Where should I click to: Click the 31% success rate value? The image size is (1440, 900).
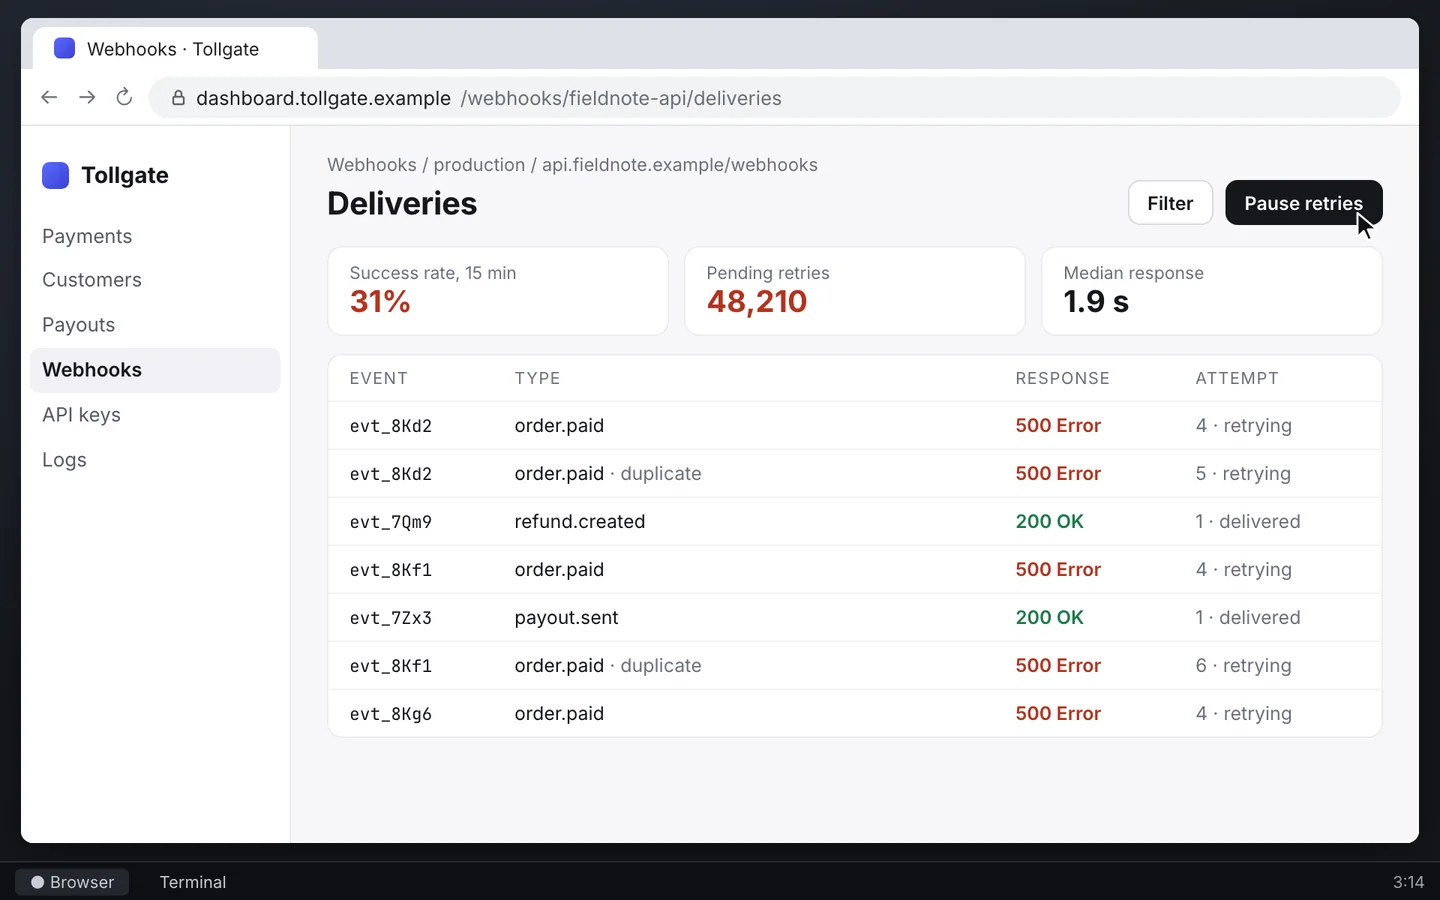380,302
